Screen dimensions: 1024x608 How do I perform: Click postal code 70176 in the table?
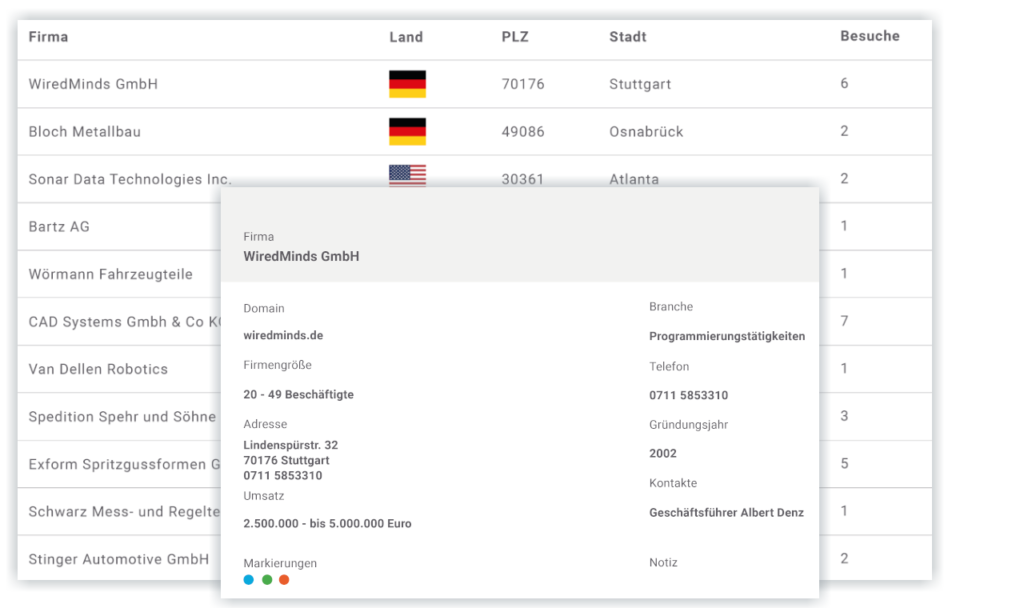pos(523,84)
